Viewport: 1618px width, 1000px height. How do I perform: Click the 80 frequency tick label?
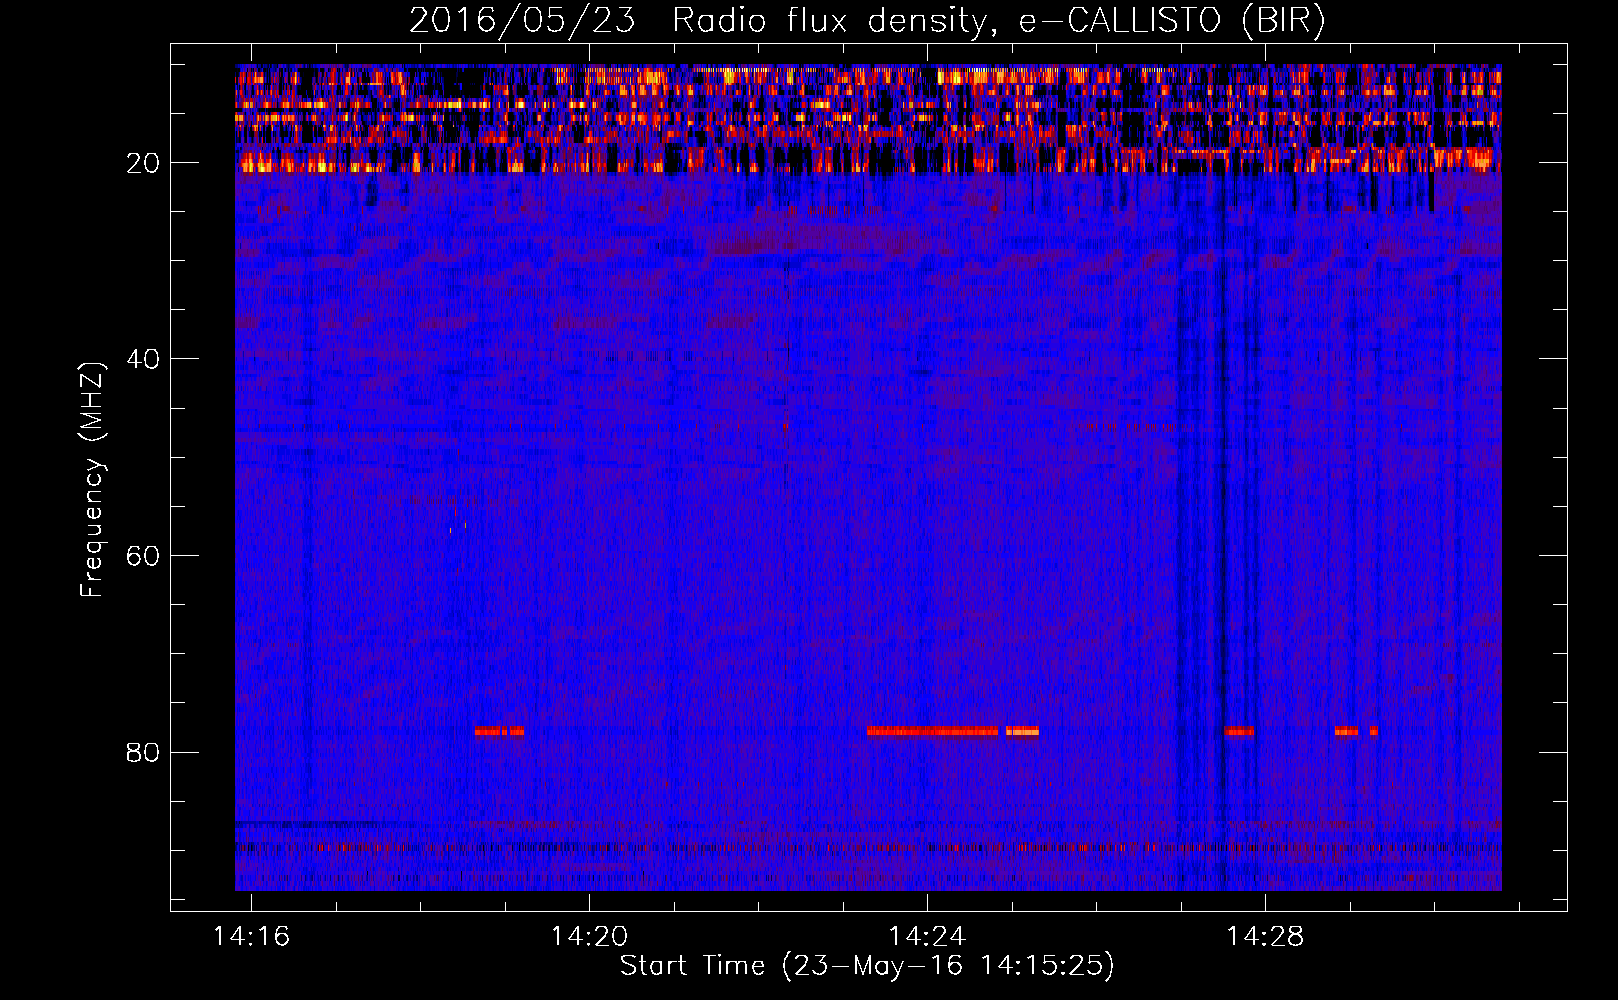click(x=143, y=752)
